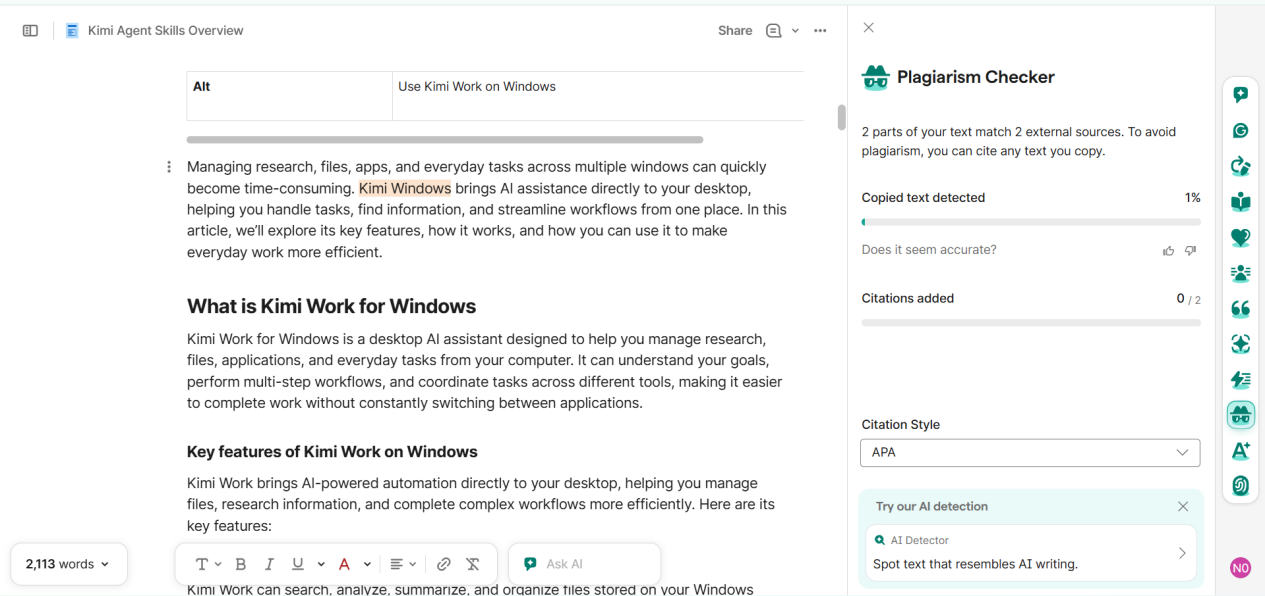Open the A+ grader icon
1265x596 pixels.
pyautogui.click(x=1240, y=451)
